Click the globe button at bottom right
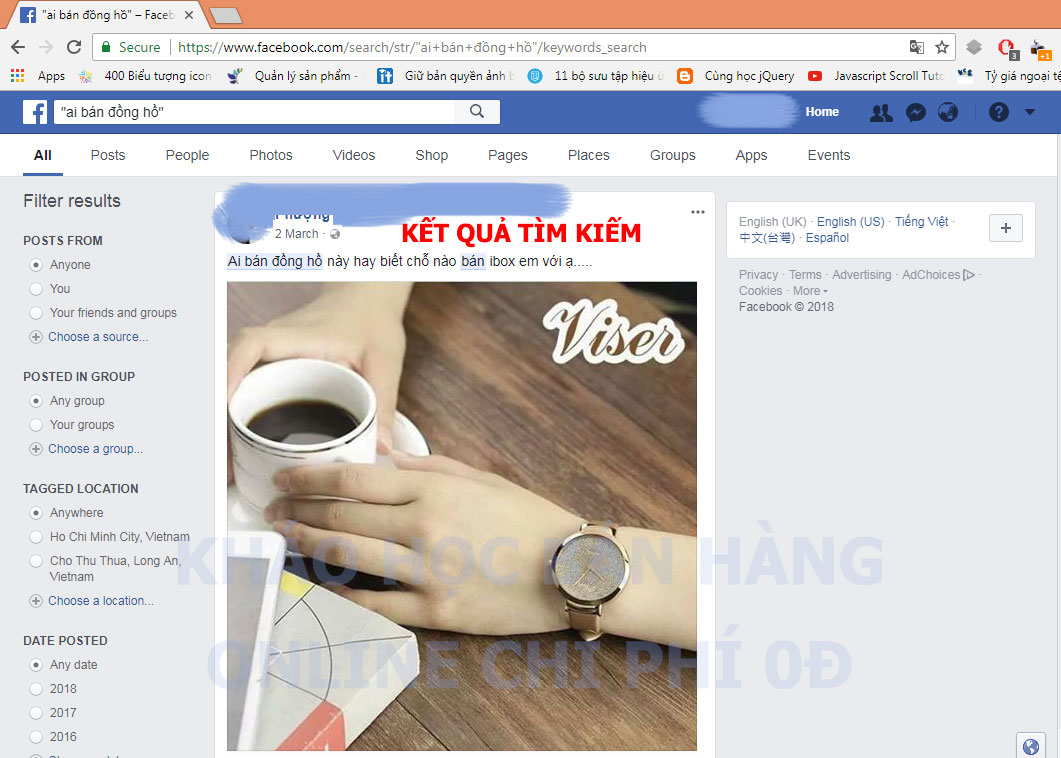This screenshot has height=758, width=1061. pos(1031,746)
